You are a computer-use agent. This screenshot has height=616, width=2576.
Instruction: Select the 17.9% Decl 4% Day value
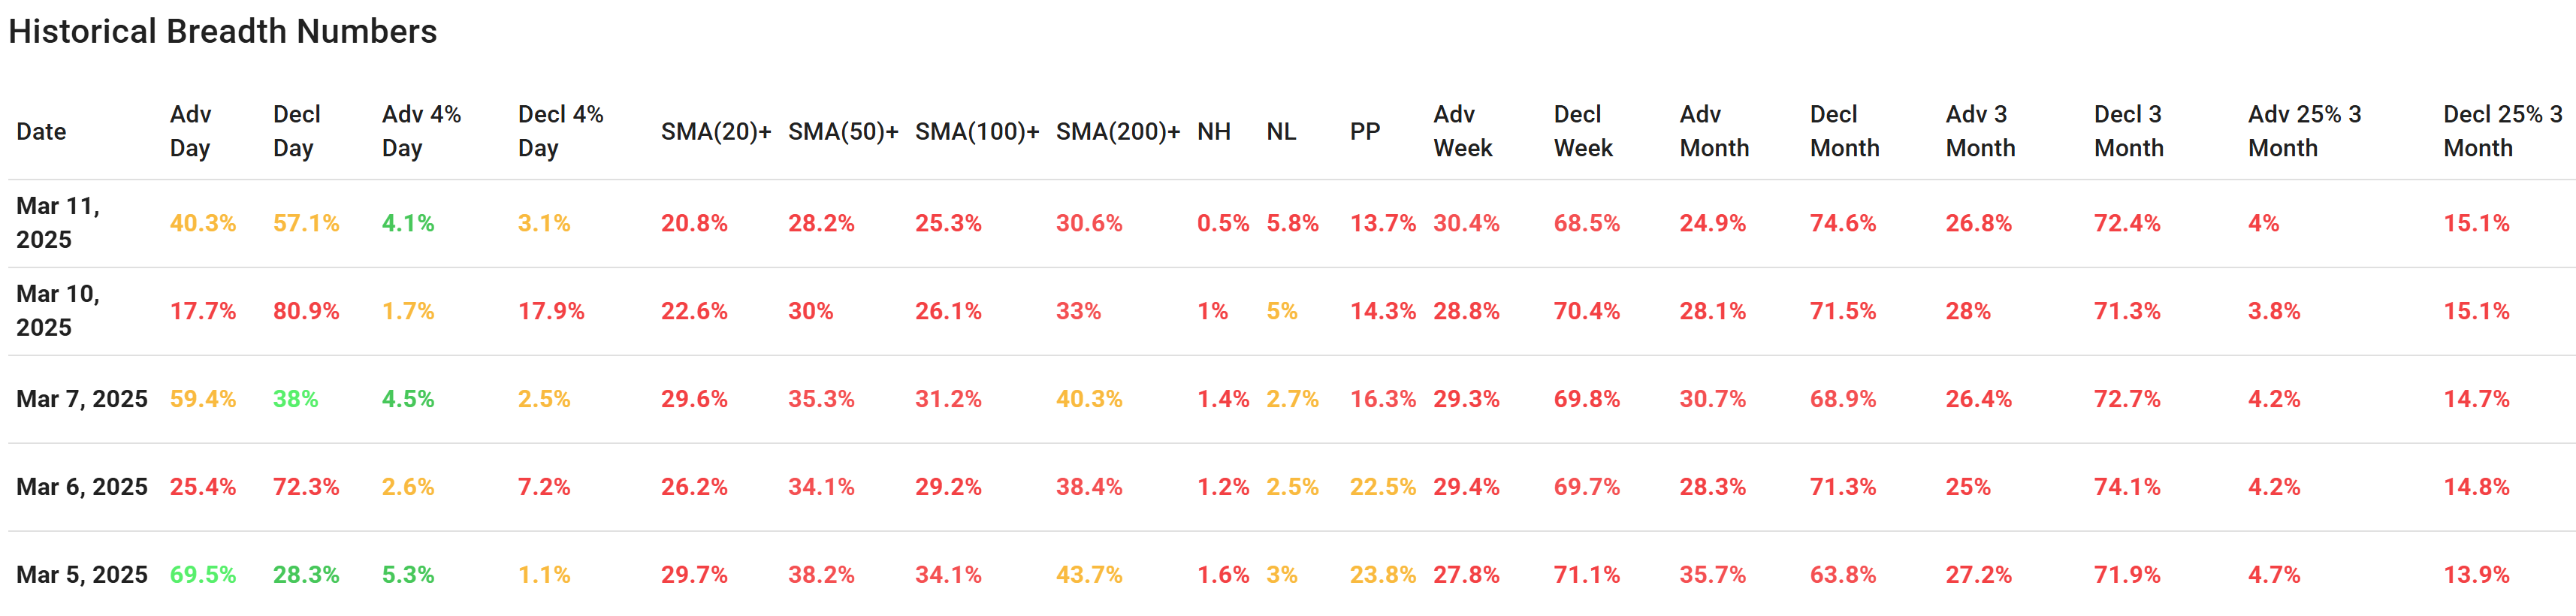[551, 311]
